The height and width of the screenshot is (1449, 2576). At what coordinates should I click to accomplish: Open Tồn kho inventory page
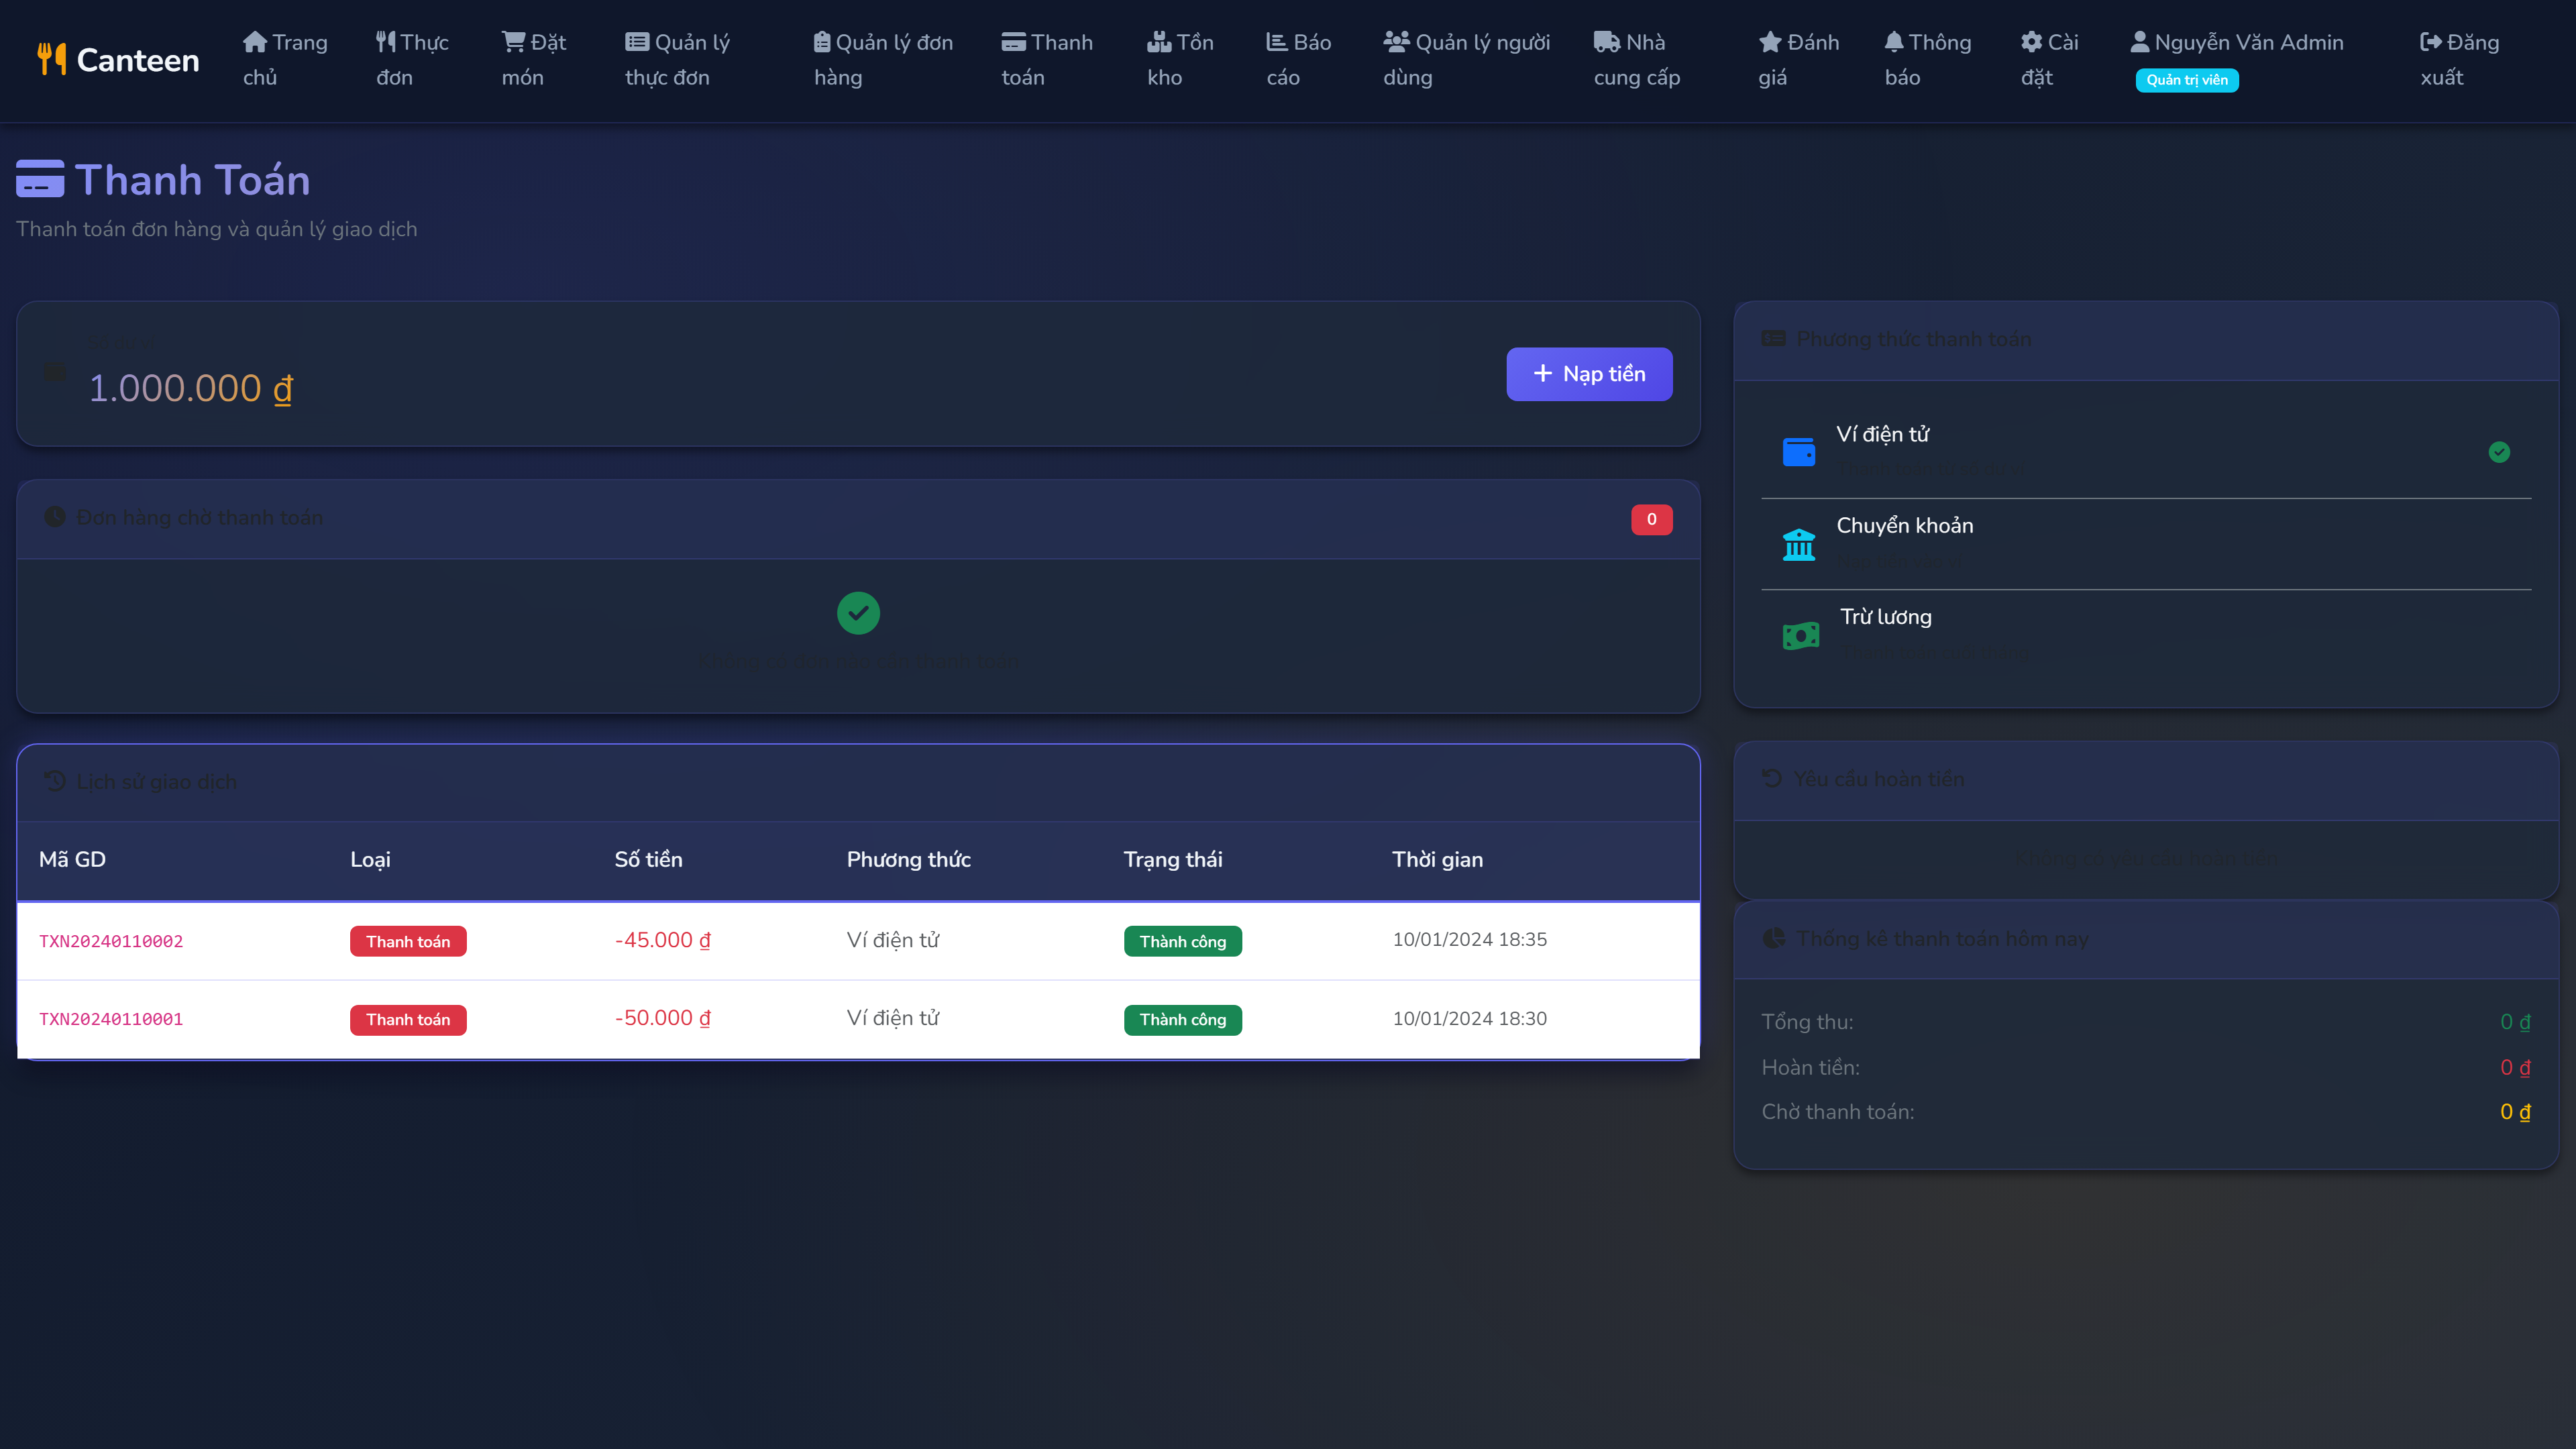click(x=1180, y=60)
